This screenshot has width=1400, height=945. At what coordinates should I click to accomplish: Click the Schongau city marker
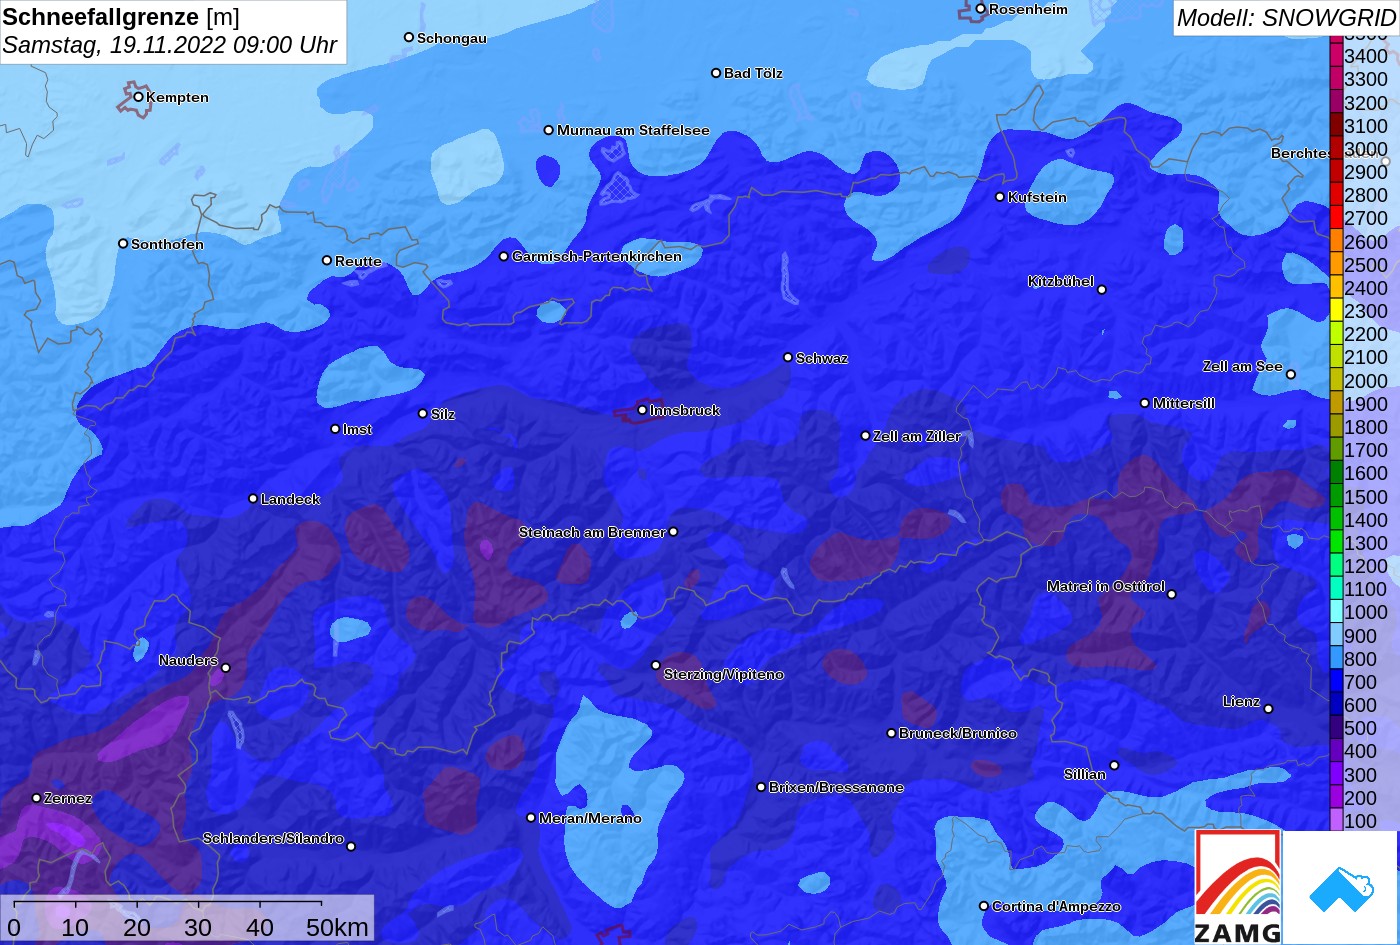click(x=409, y=37)
